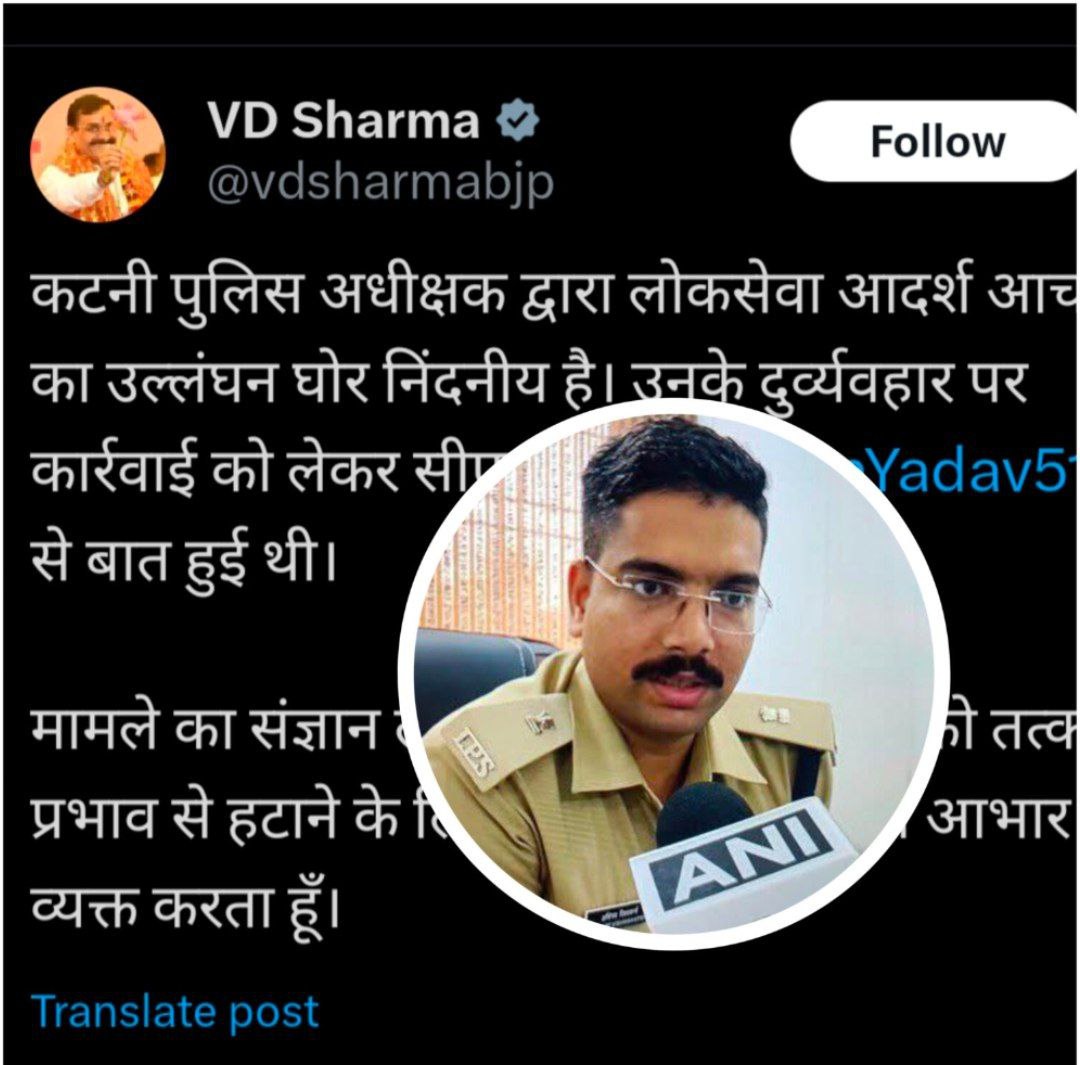Open the VD Sharma display name
Image resolution: width=1080 pixels, height=1065 pixels.
343,121
